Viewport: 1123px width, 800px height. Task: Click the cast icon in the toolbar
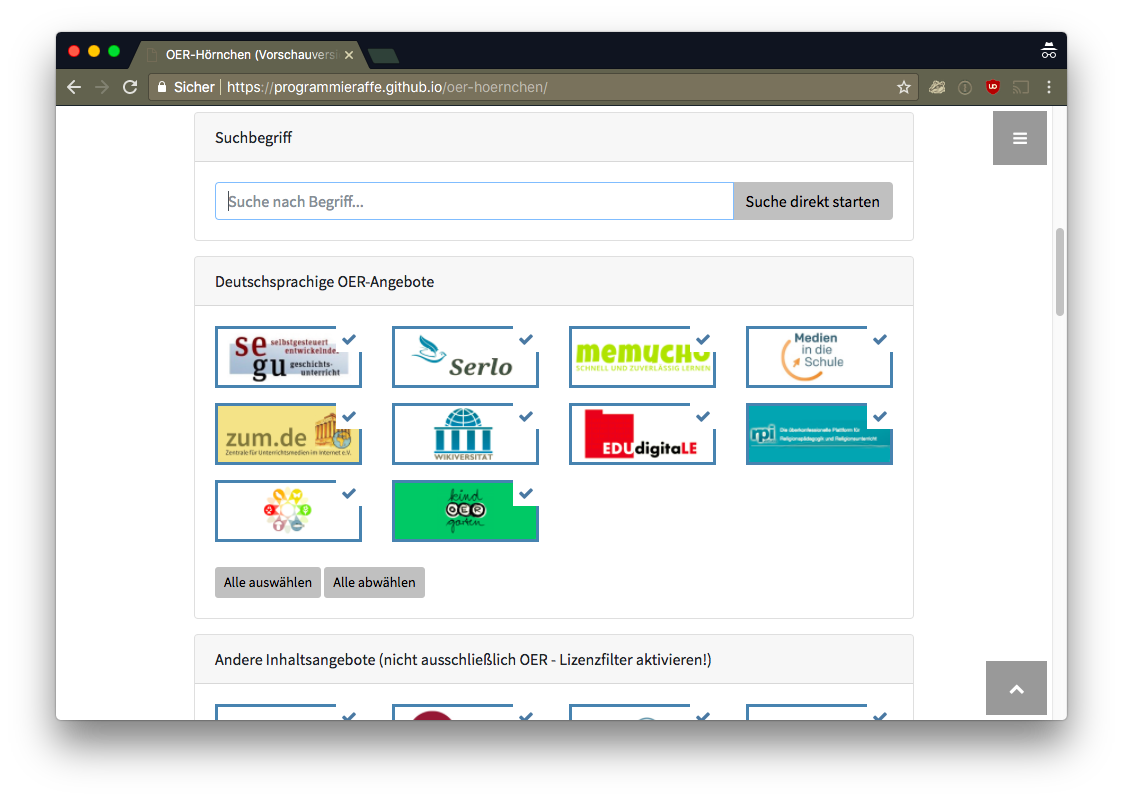1021,87
